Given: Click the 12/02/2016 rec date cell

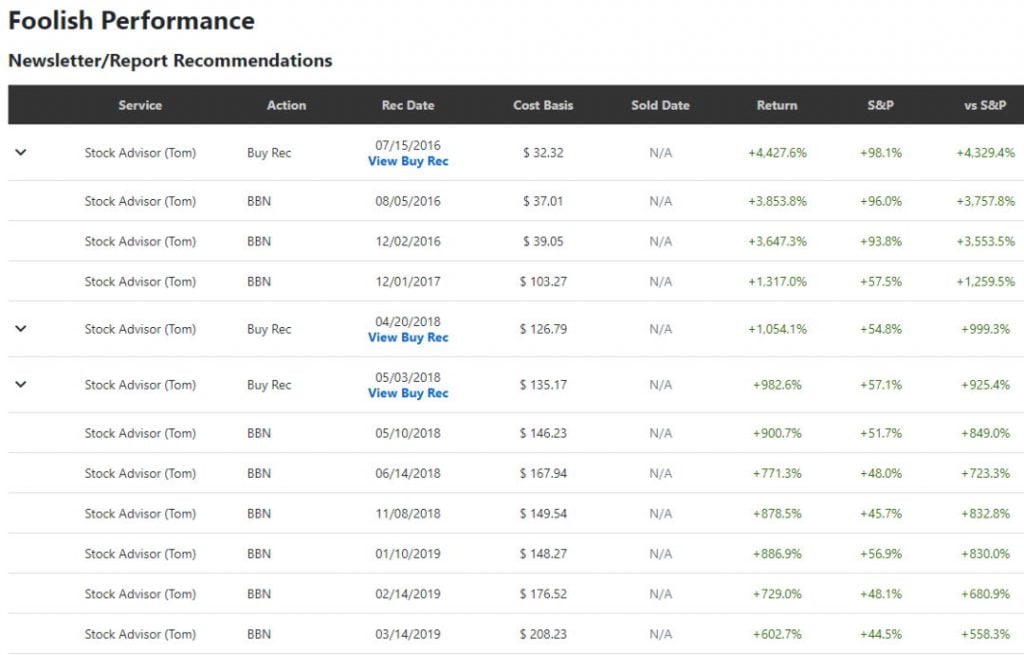Looking at the screenshot, I should 408,242.
